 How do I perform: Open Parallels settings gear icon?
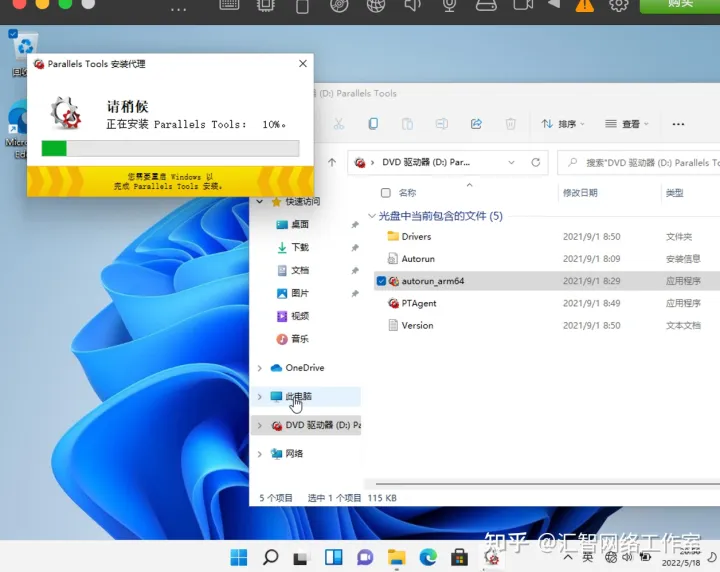619,5
